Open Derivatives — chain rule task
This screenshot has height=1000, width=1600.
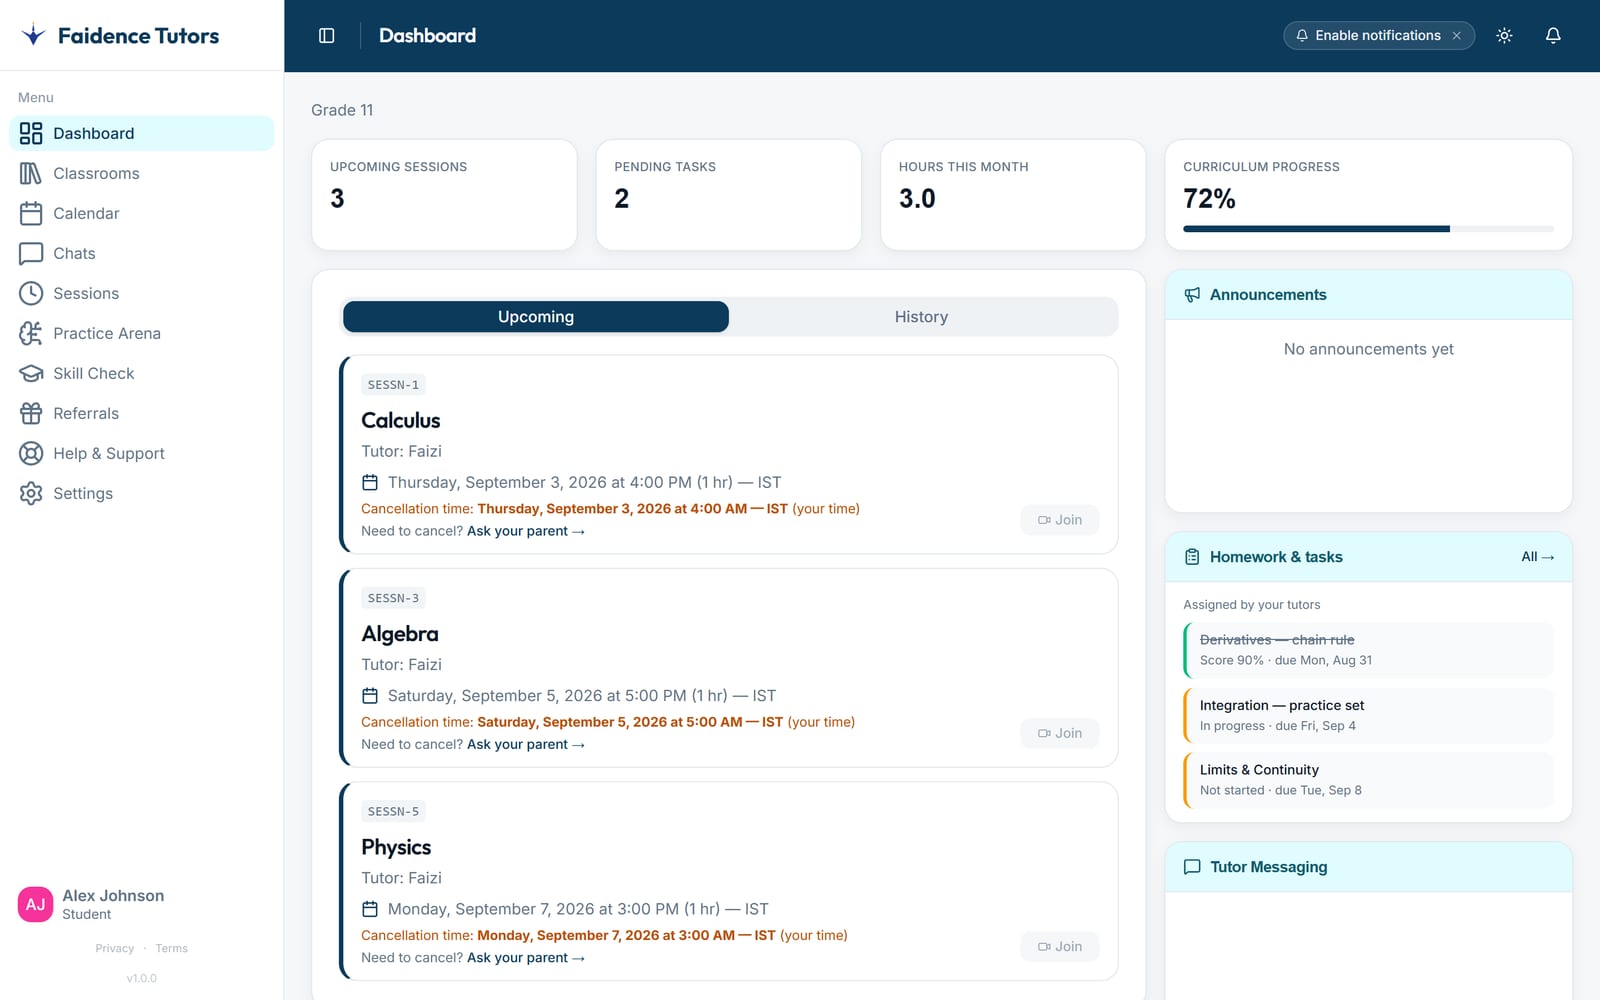1368,650
